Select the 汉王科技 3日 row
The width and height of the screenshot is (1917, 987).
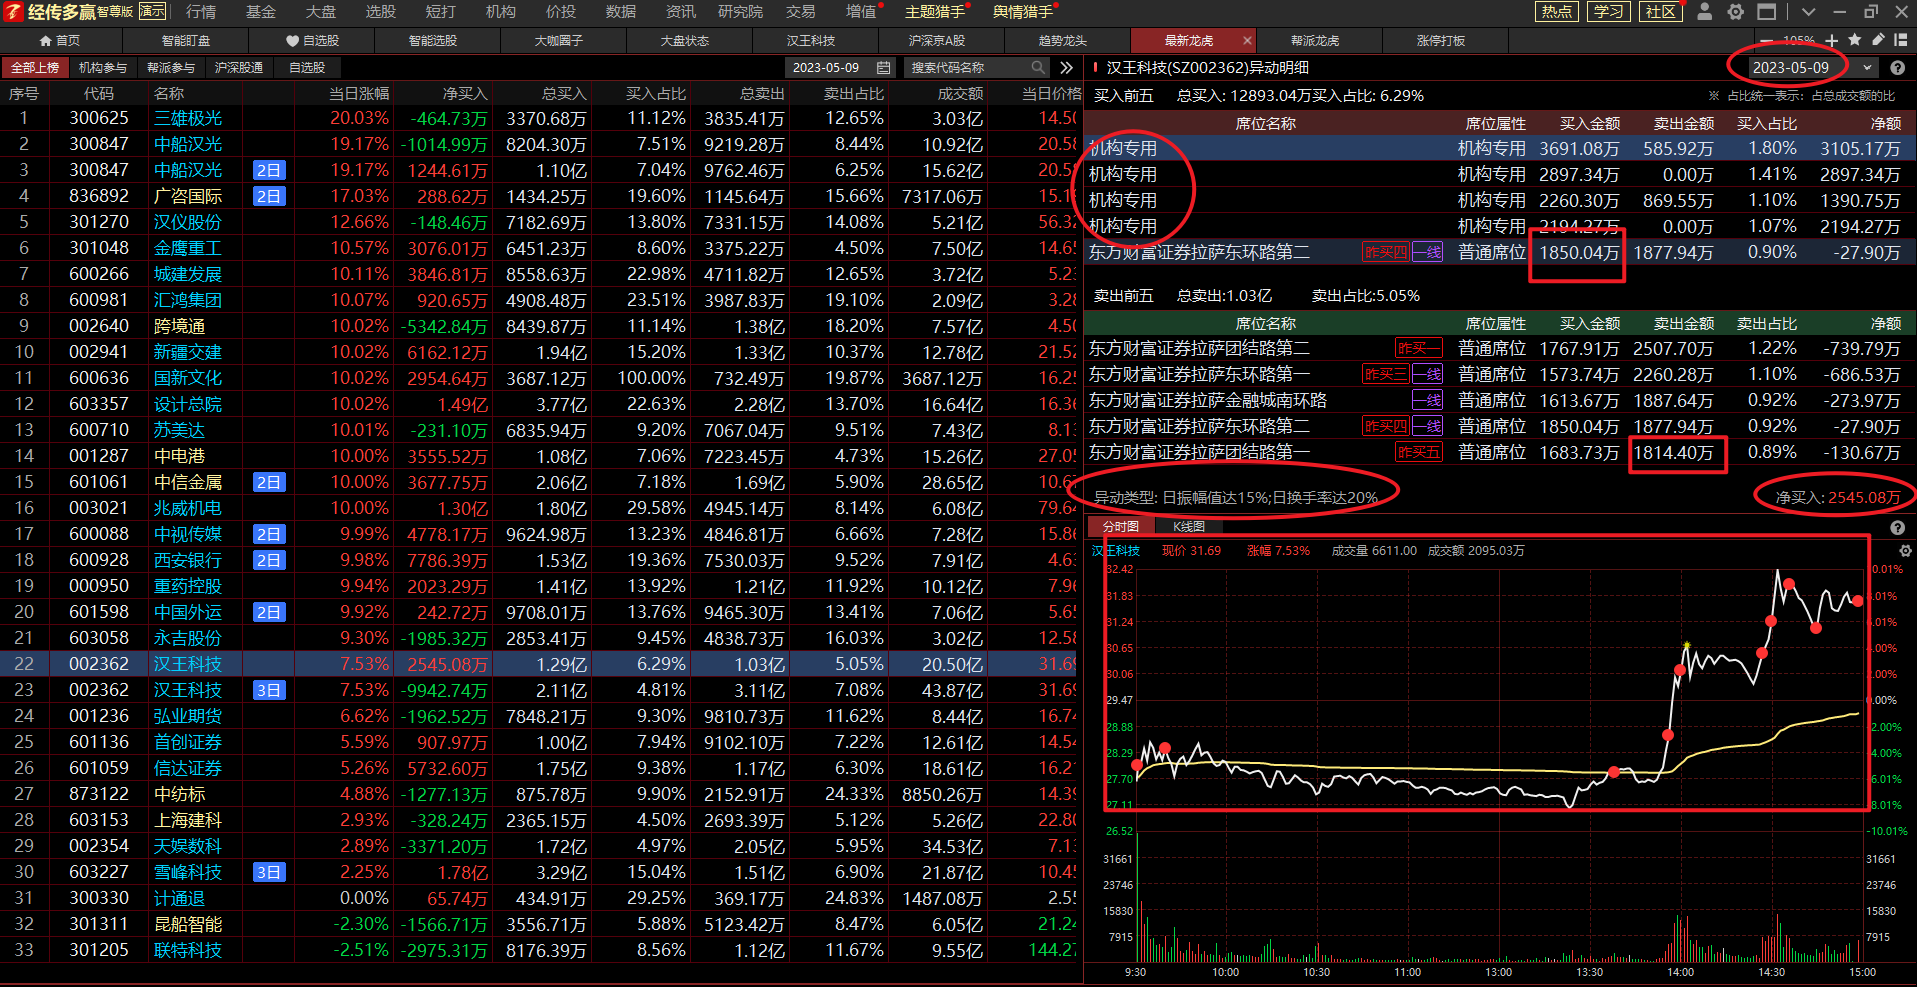[x=540, y=690]
